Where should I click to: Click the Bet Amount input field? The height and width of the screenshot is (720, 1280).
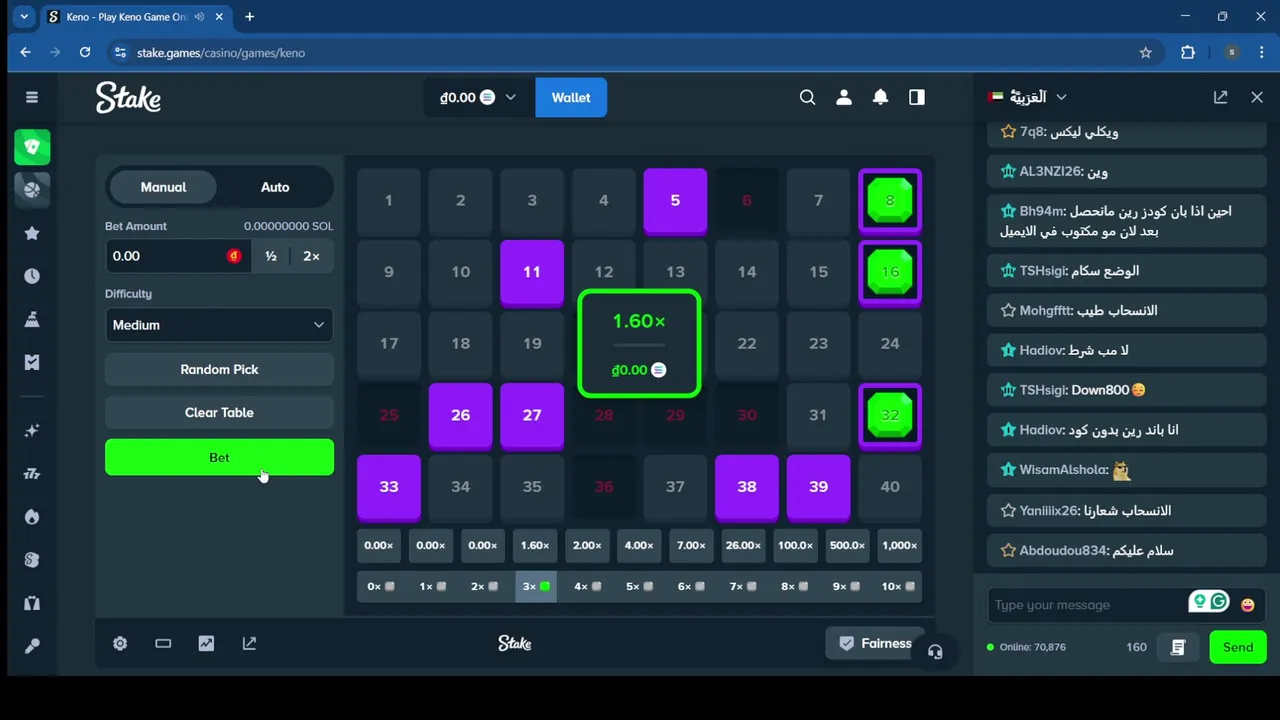click(177, 256)
